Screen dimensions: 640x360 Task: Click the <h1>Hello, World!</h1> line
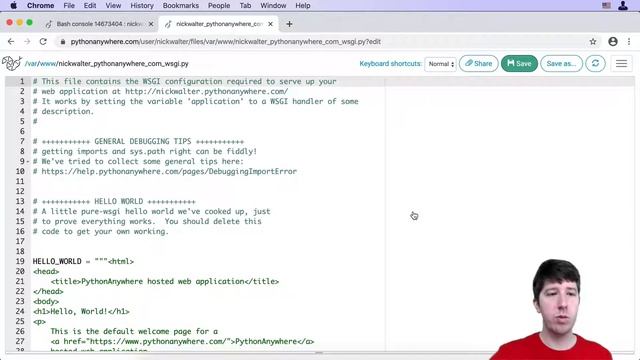click(x=81, y=311)
